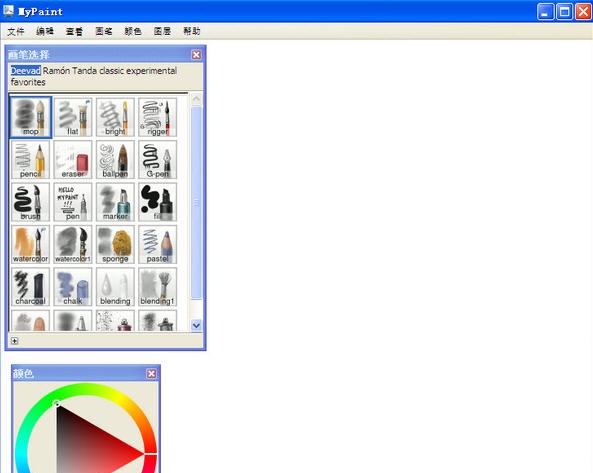Open the 颜色 (Color) menu
The width and height of the screenshot is (593, 473).
(x=133, y=31)
